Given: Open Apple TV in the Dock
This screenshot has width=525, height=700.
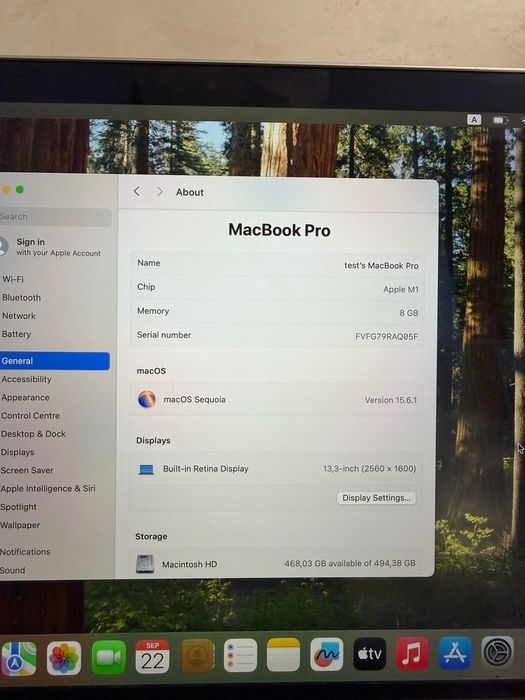Looking at the screenshot, I should click(370, 654).
